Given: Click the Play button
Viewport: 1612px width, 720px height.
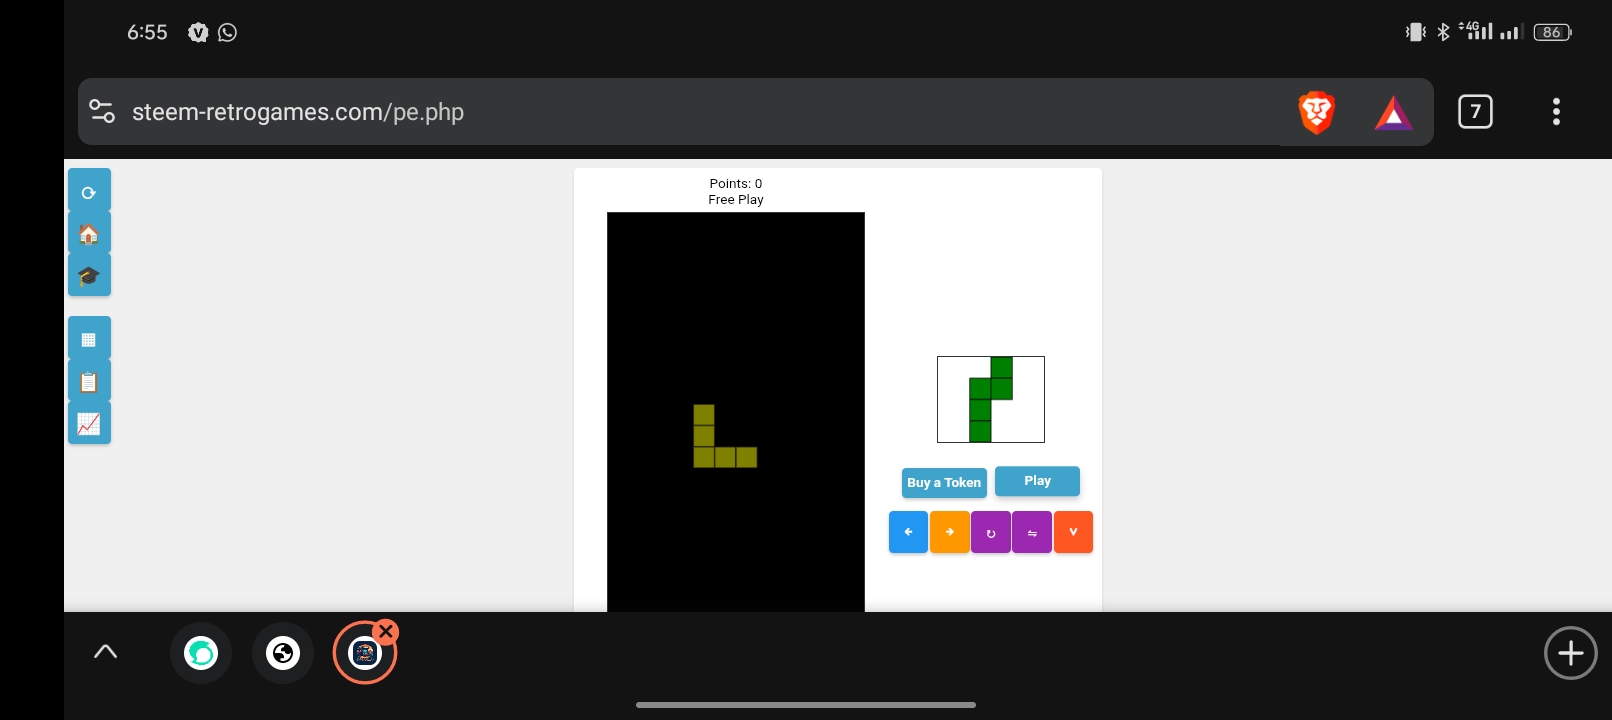Looking at the screenshot, I should point(1037,481).
